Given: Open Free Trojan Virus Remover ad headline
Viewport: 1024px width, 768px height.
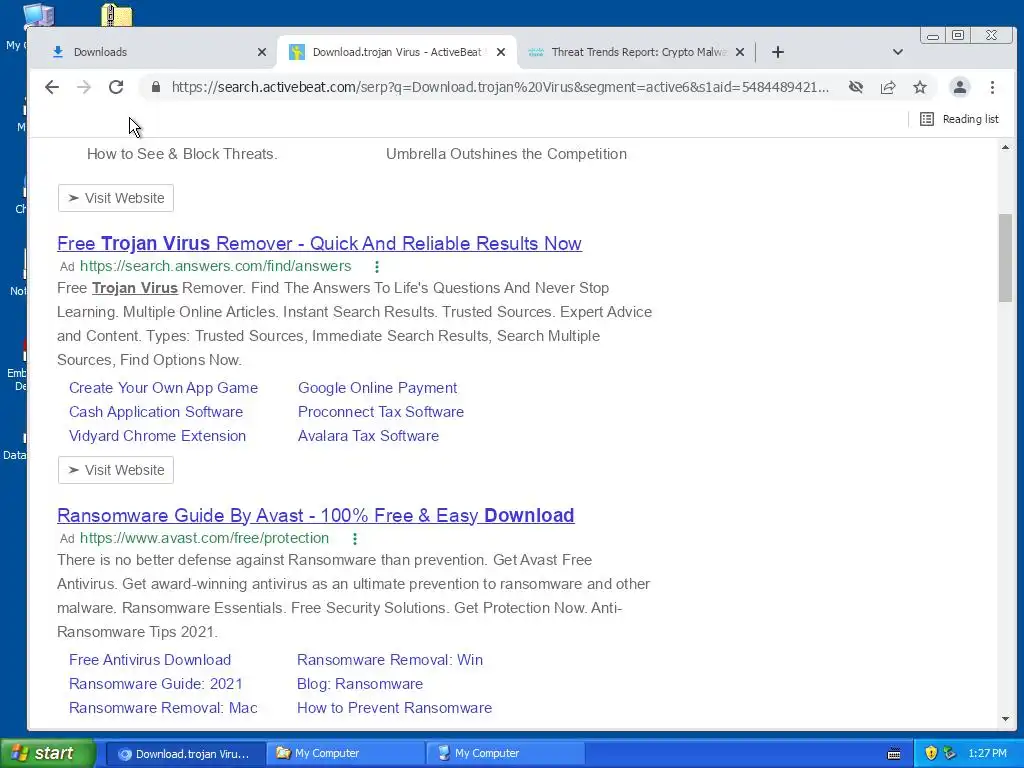Looking at the screenshot, I should click(319, 243).
